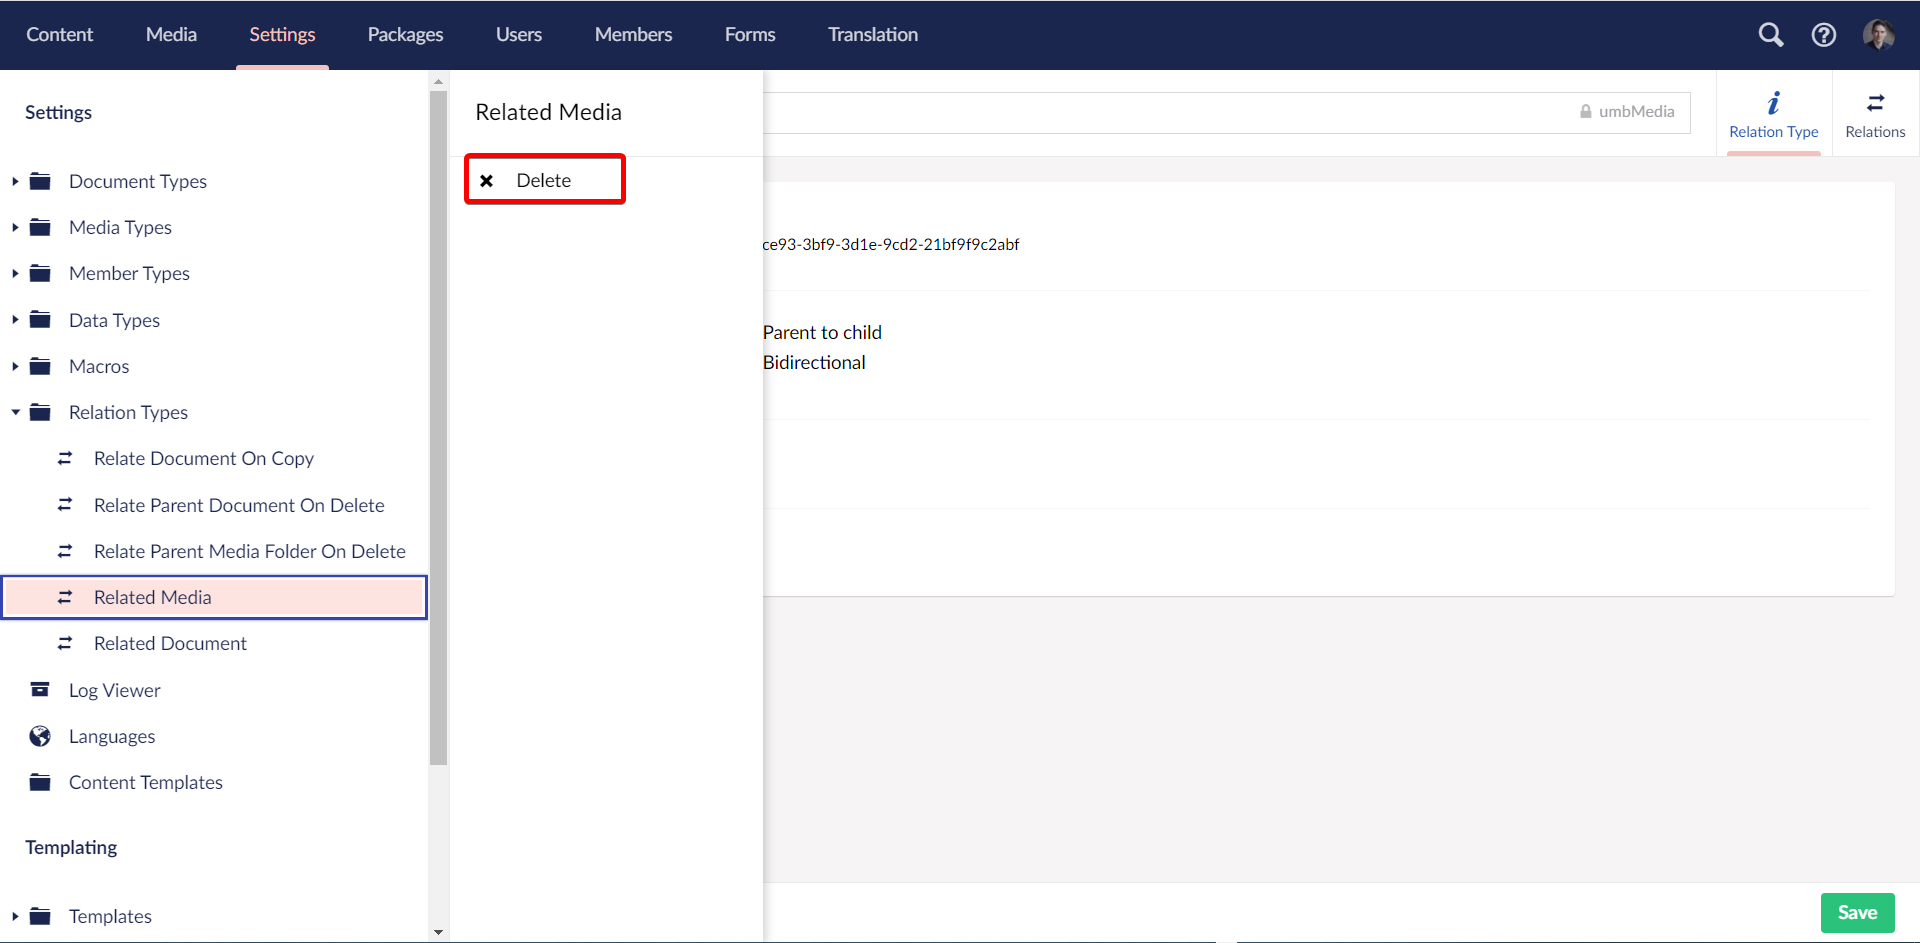The height and width of the screenshot is (943, 1920).
Task: Open the Translation section in the top bar
Action: click(872, 34)
